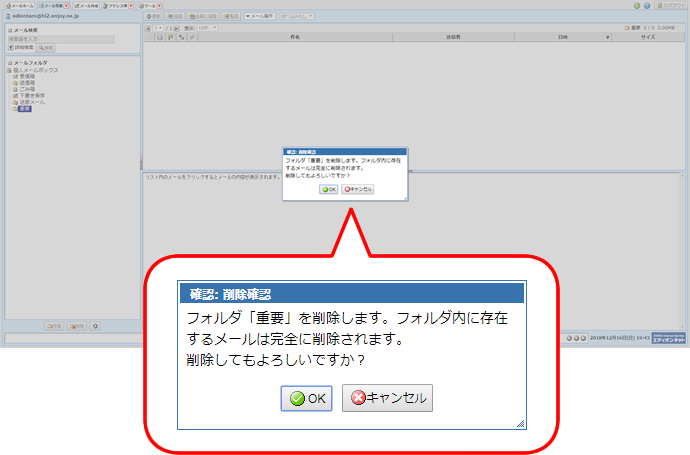The height and width of the screenshot is (455, 690).
Task: Click the 返信 reply toolbar button
Action: pos(175,16)
